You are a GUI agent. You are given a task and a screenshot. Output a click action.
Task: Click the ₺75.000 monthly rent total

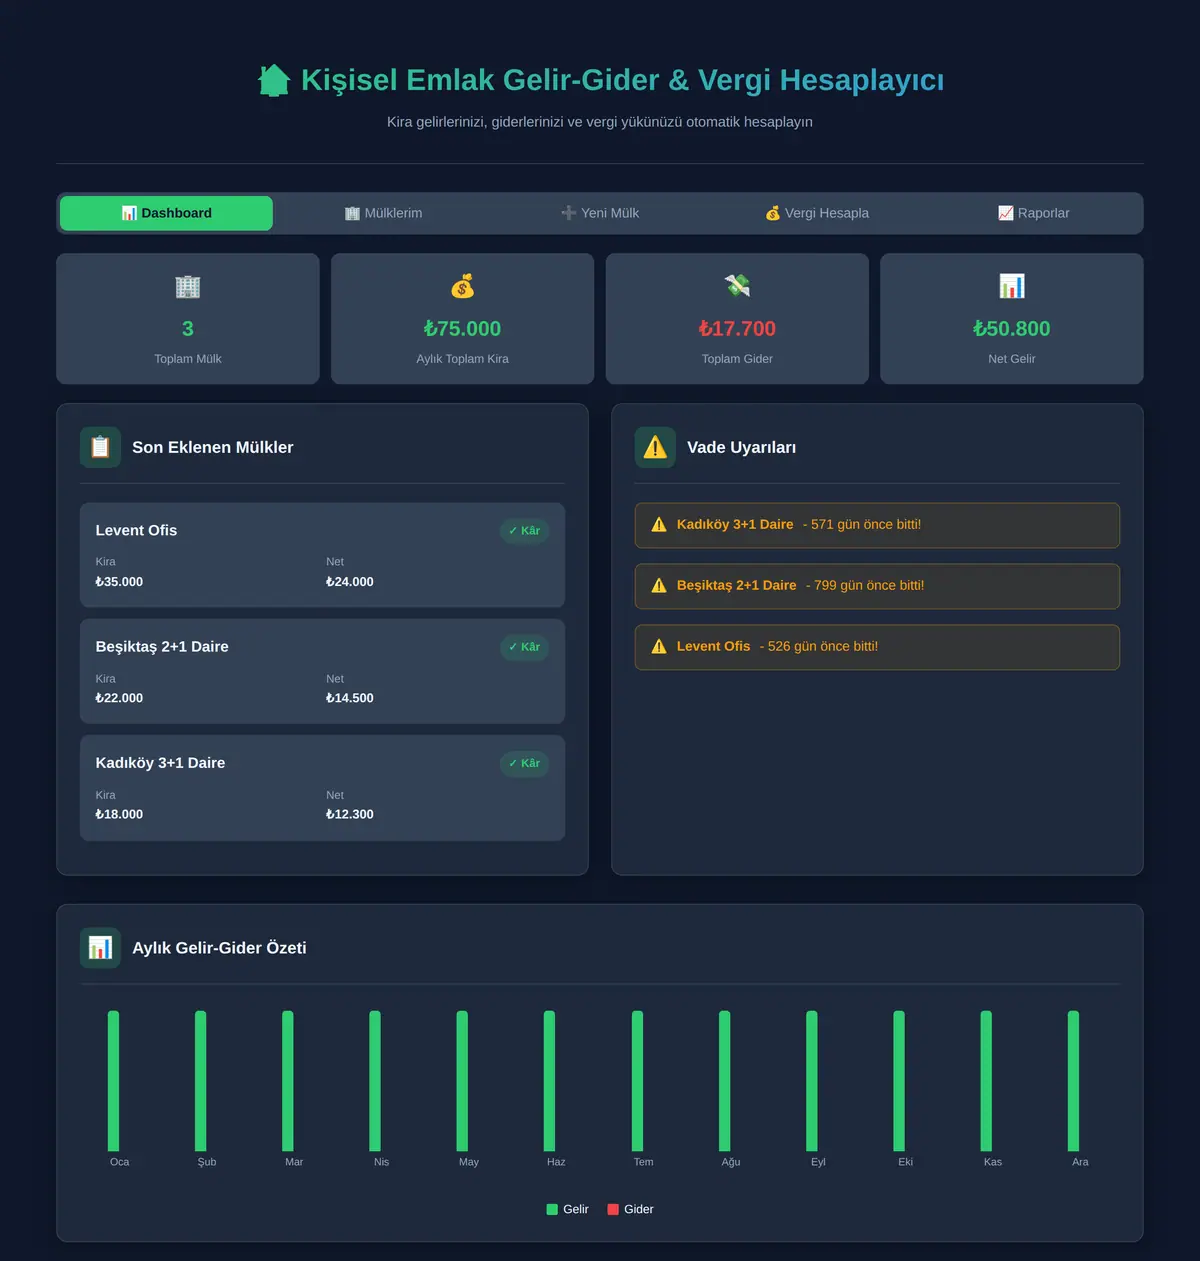click(x=462, y=328)
